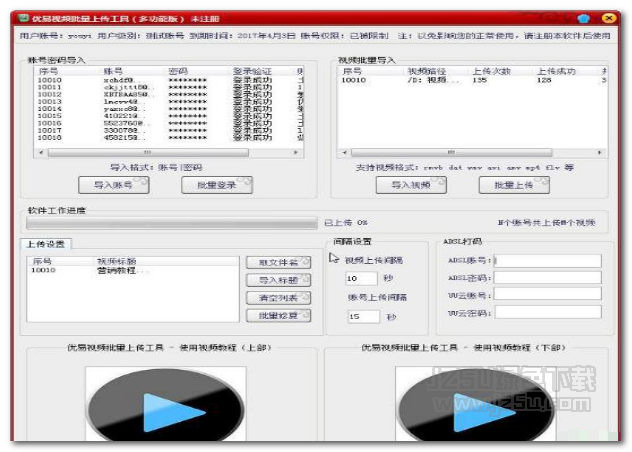Select account row 10018

[x=169, y=138]
